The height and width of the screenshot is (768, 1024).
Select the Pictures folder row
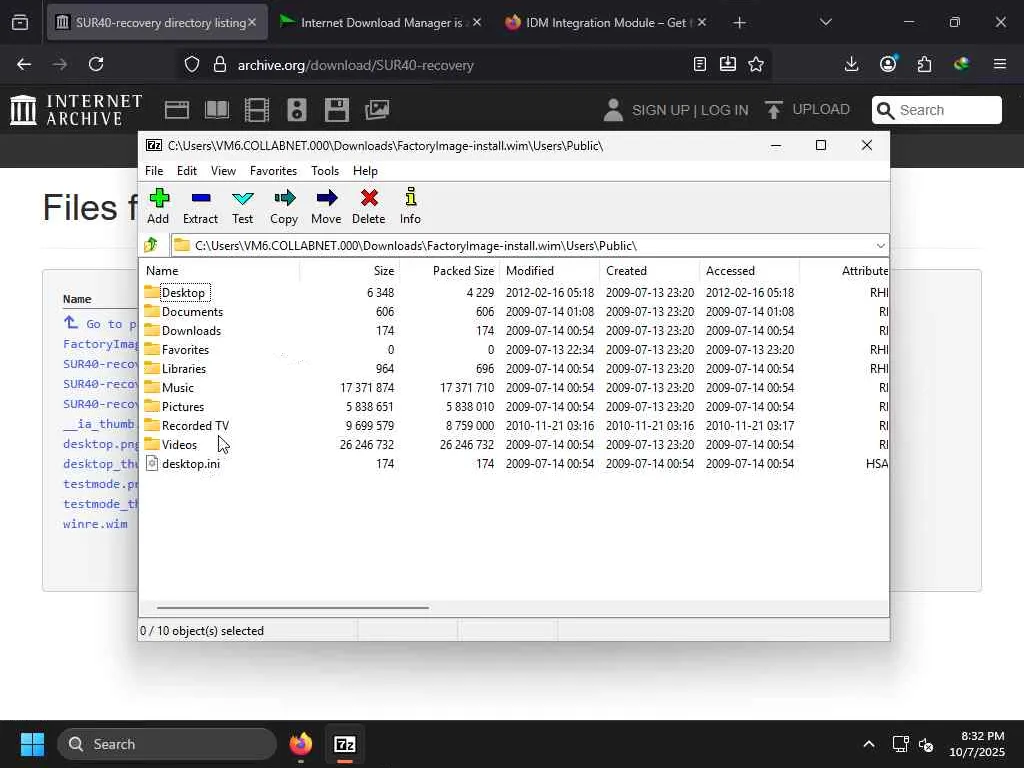pos(515,406)
